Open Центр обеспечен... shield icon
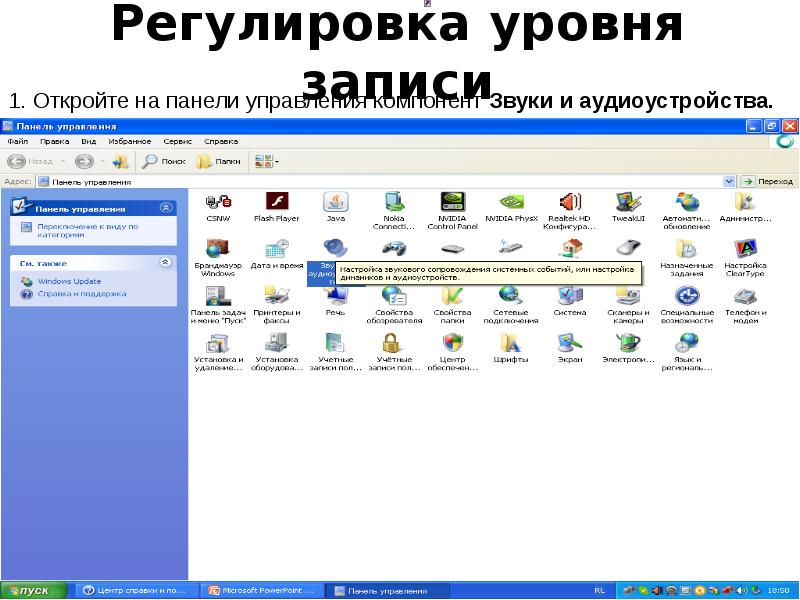Viewport: 800px width, 600px height. (453, 352)
